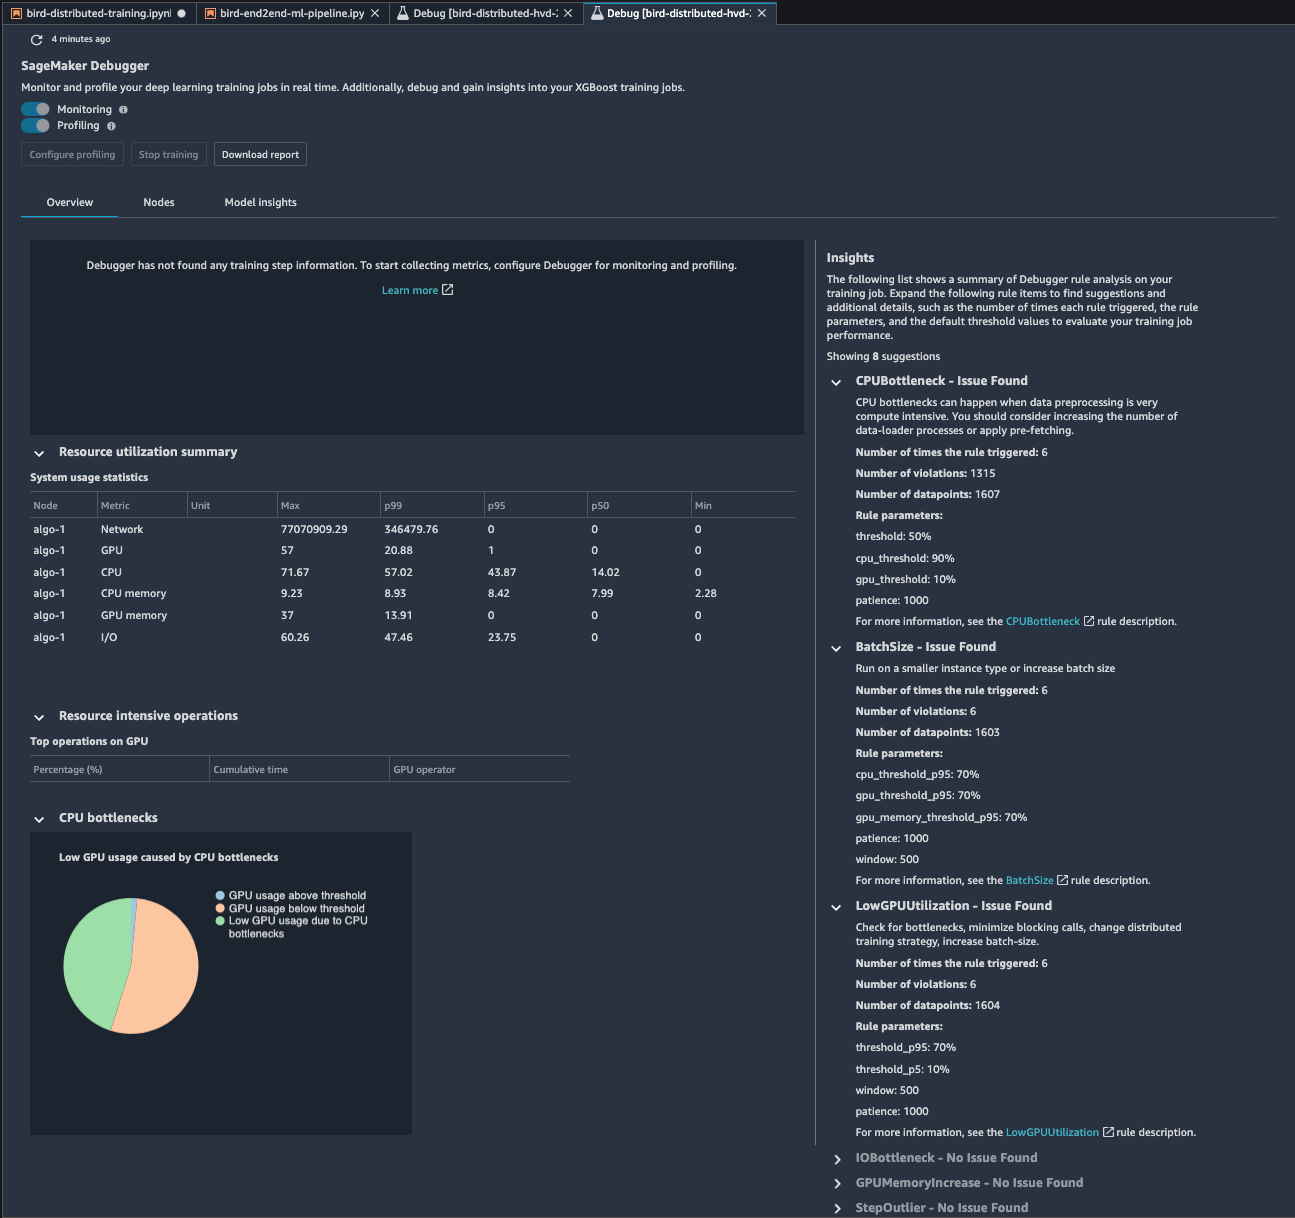Click the Network metric row
This screenshot has width=1295, height=1218.
pyautogui.click(x=413, y=529)
